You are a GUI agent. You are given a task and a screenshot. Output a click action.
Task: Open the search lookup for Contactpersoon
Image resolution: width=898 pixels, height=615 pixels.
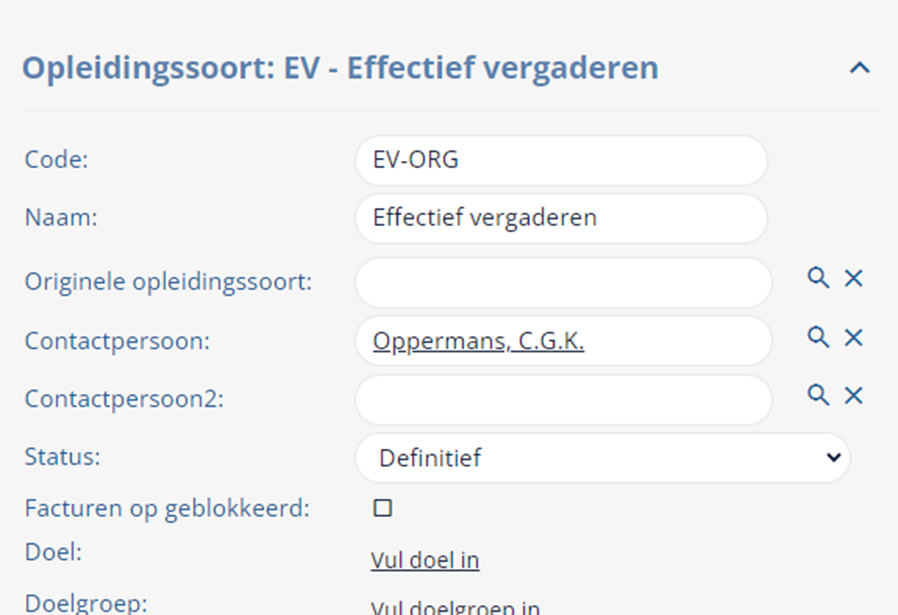818,337
